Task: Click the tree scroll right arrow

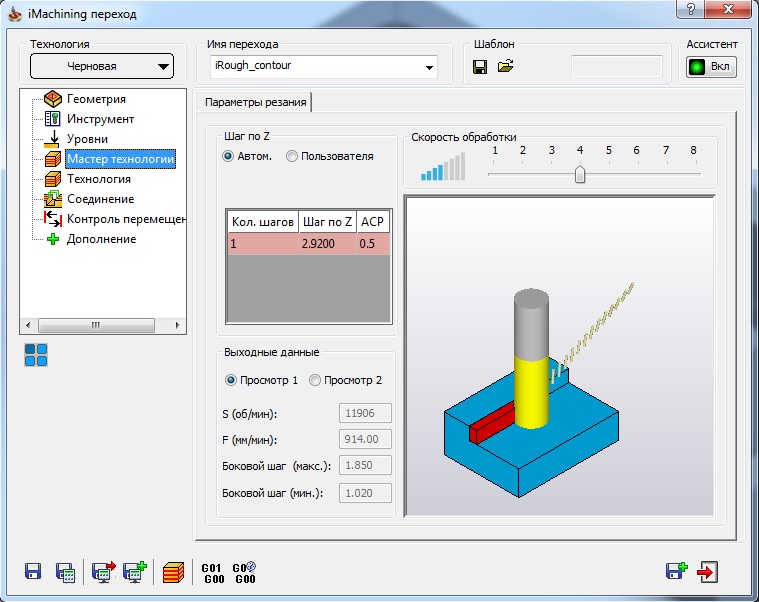Action: (177, 325)
